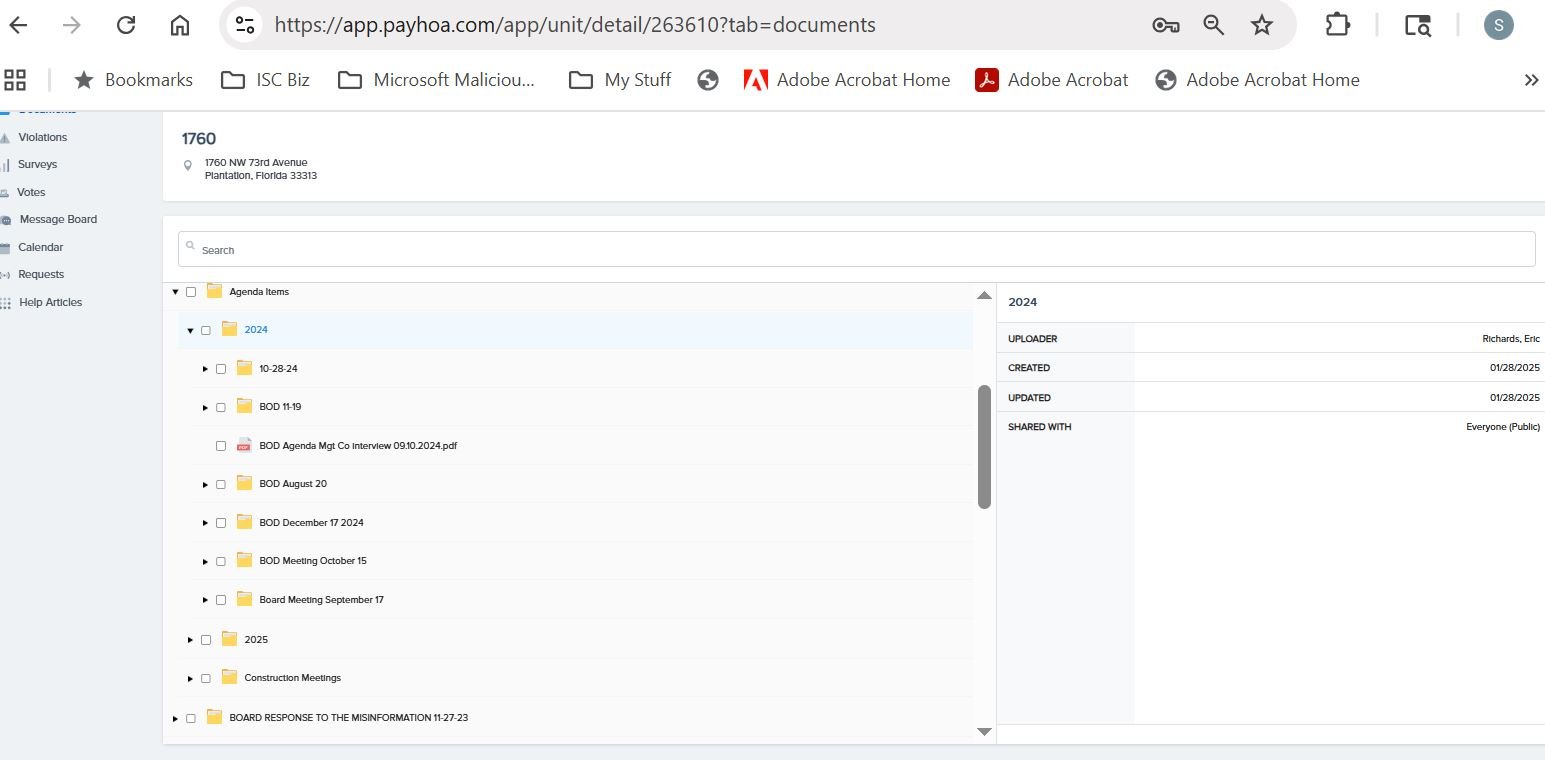The image size is (1545, 760).
Task: Expand the Construction Meetings folder
Action: click(190, 679)
